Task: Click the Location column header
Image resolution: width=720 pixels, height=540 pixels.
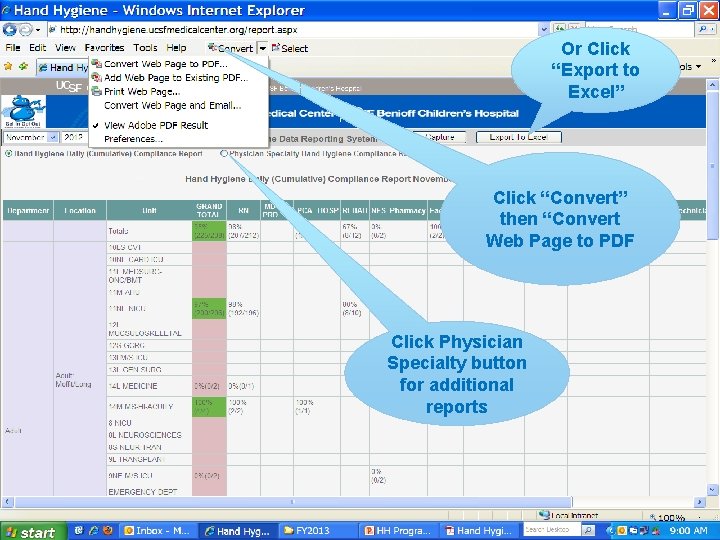Action: [80, 211]
